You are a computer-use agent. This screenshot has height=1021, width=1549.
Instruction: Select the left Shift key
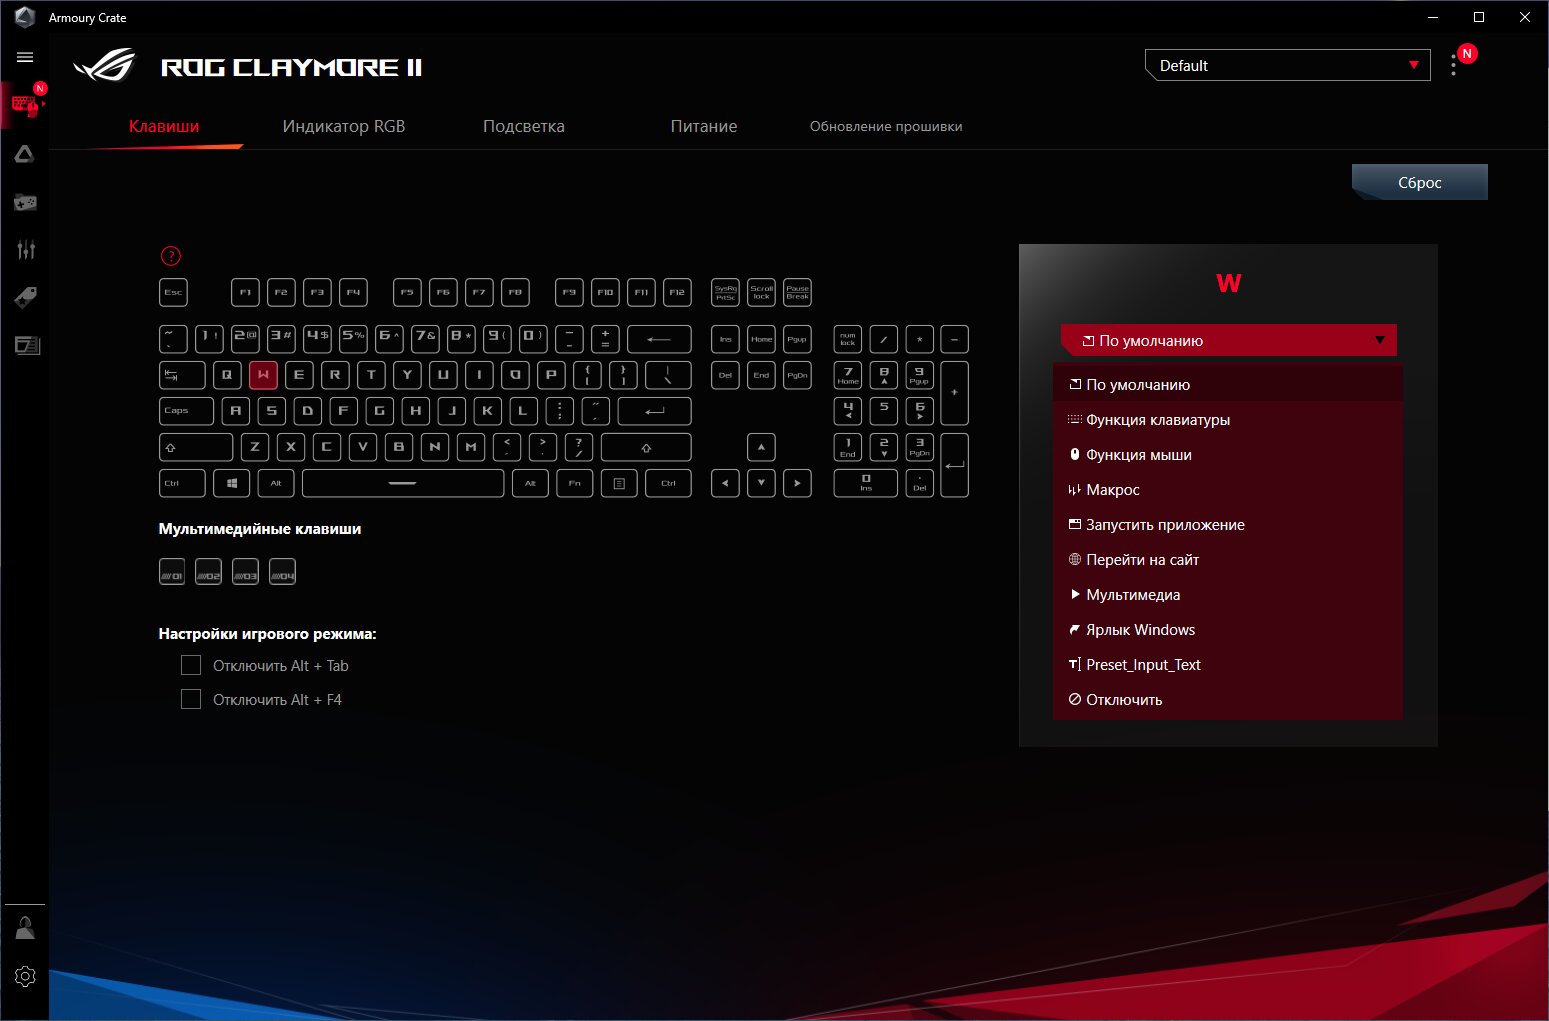(x=196, y=447)
